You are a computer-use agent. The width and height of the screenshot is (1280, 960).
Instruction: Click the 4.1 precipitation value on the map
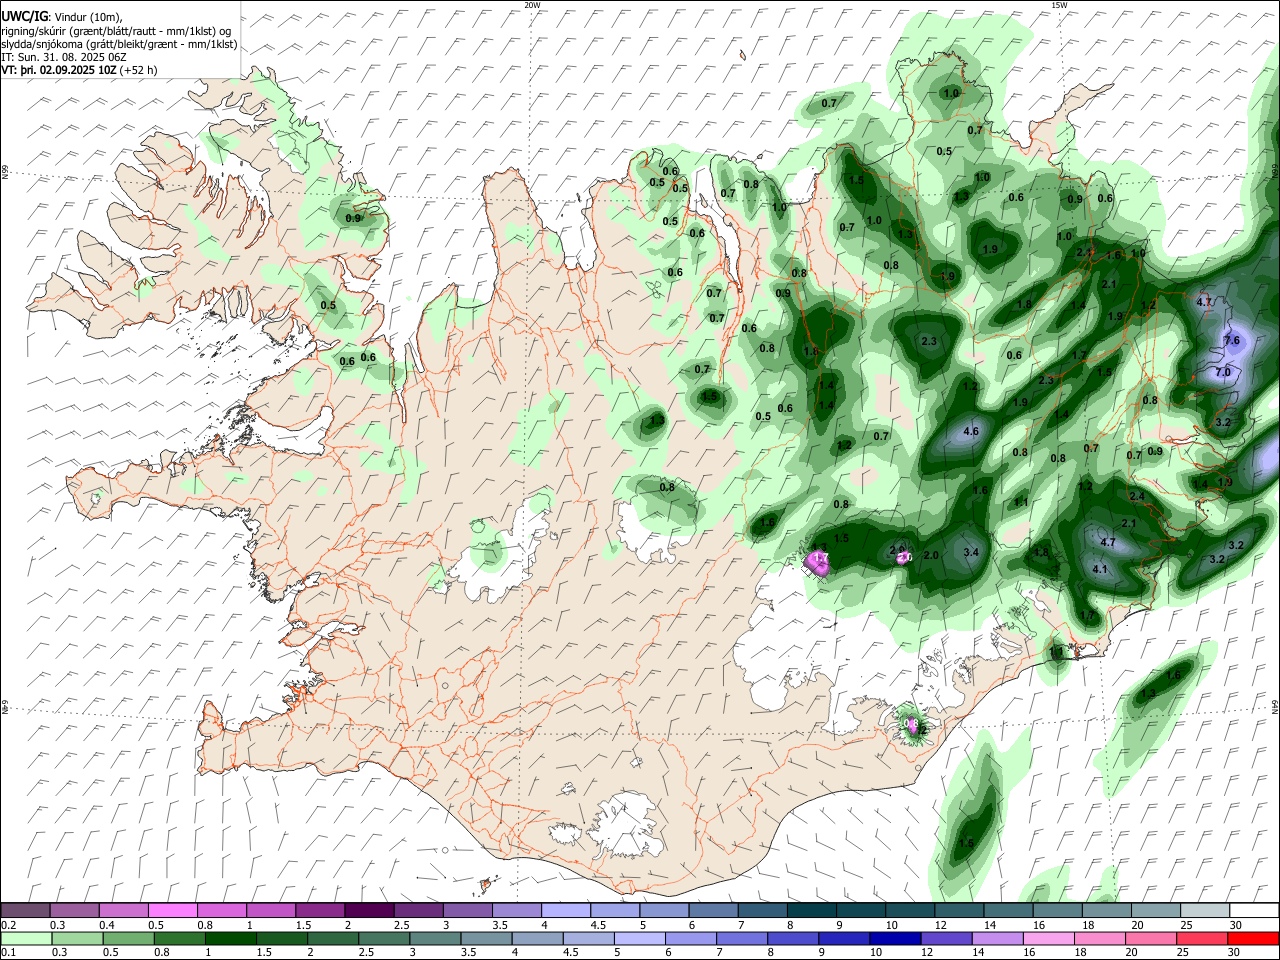coord(1101,570)
